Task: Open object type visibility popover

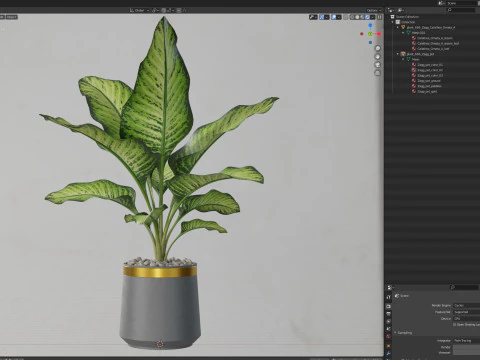Action: click(x=313, y=17)
